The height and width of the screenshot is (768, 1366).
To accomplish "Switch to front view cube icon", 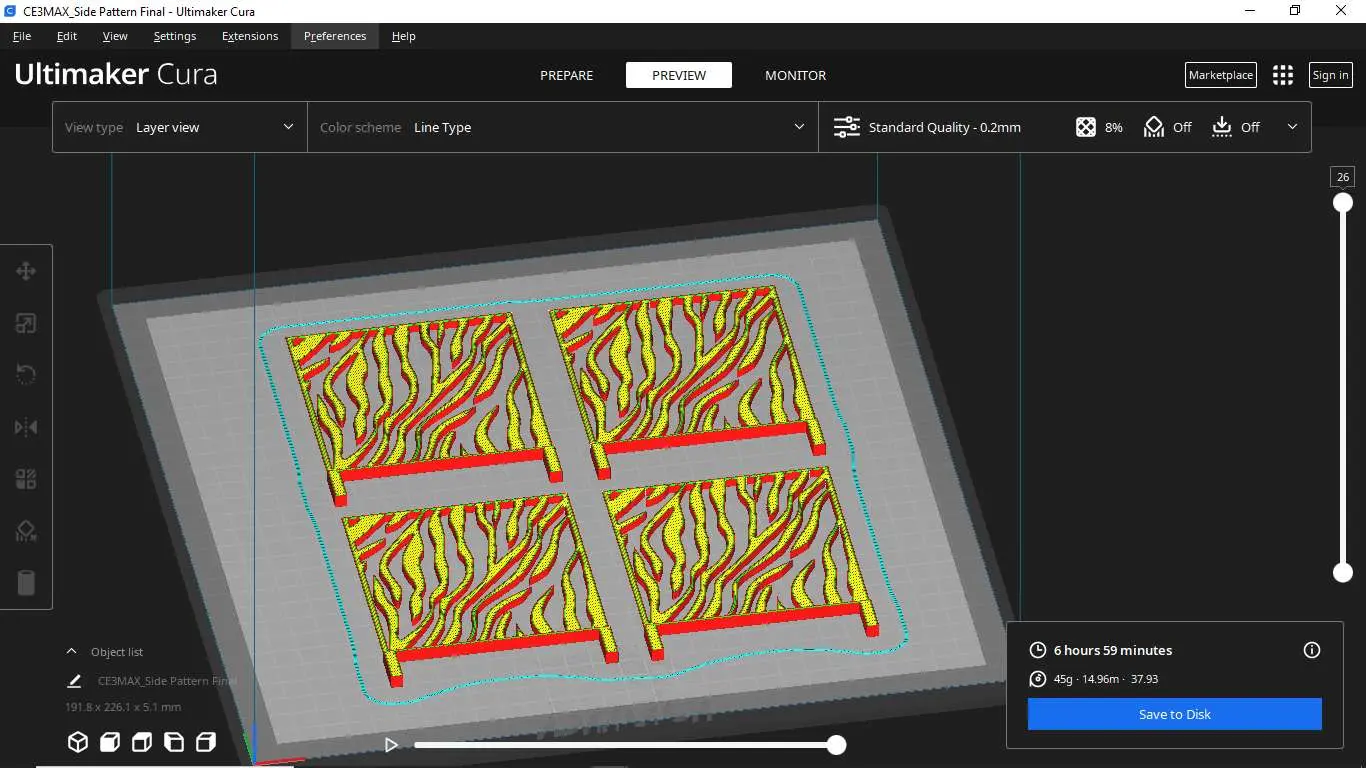I will [x=110, y=742].
